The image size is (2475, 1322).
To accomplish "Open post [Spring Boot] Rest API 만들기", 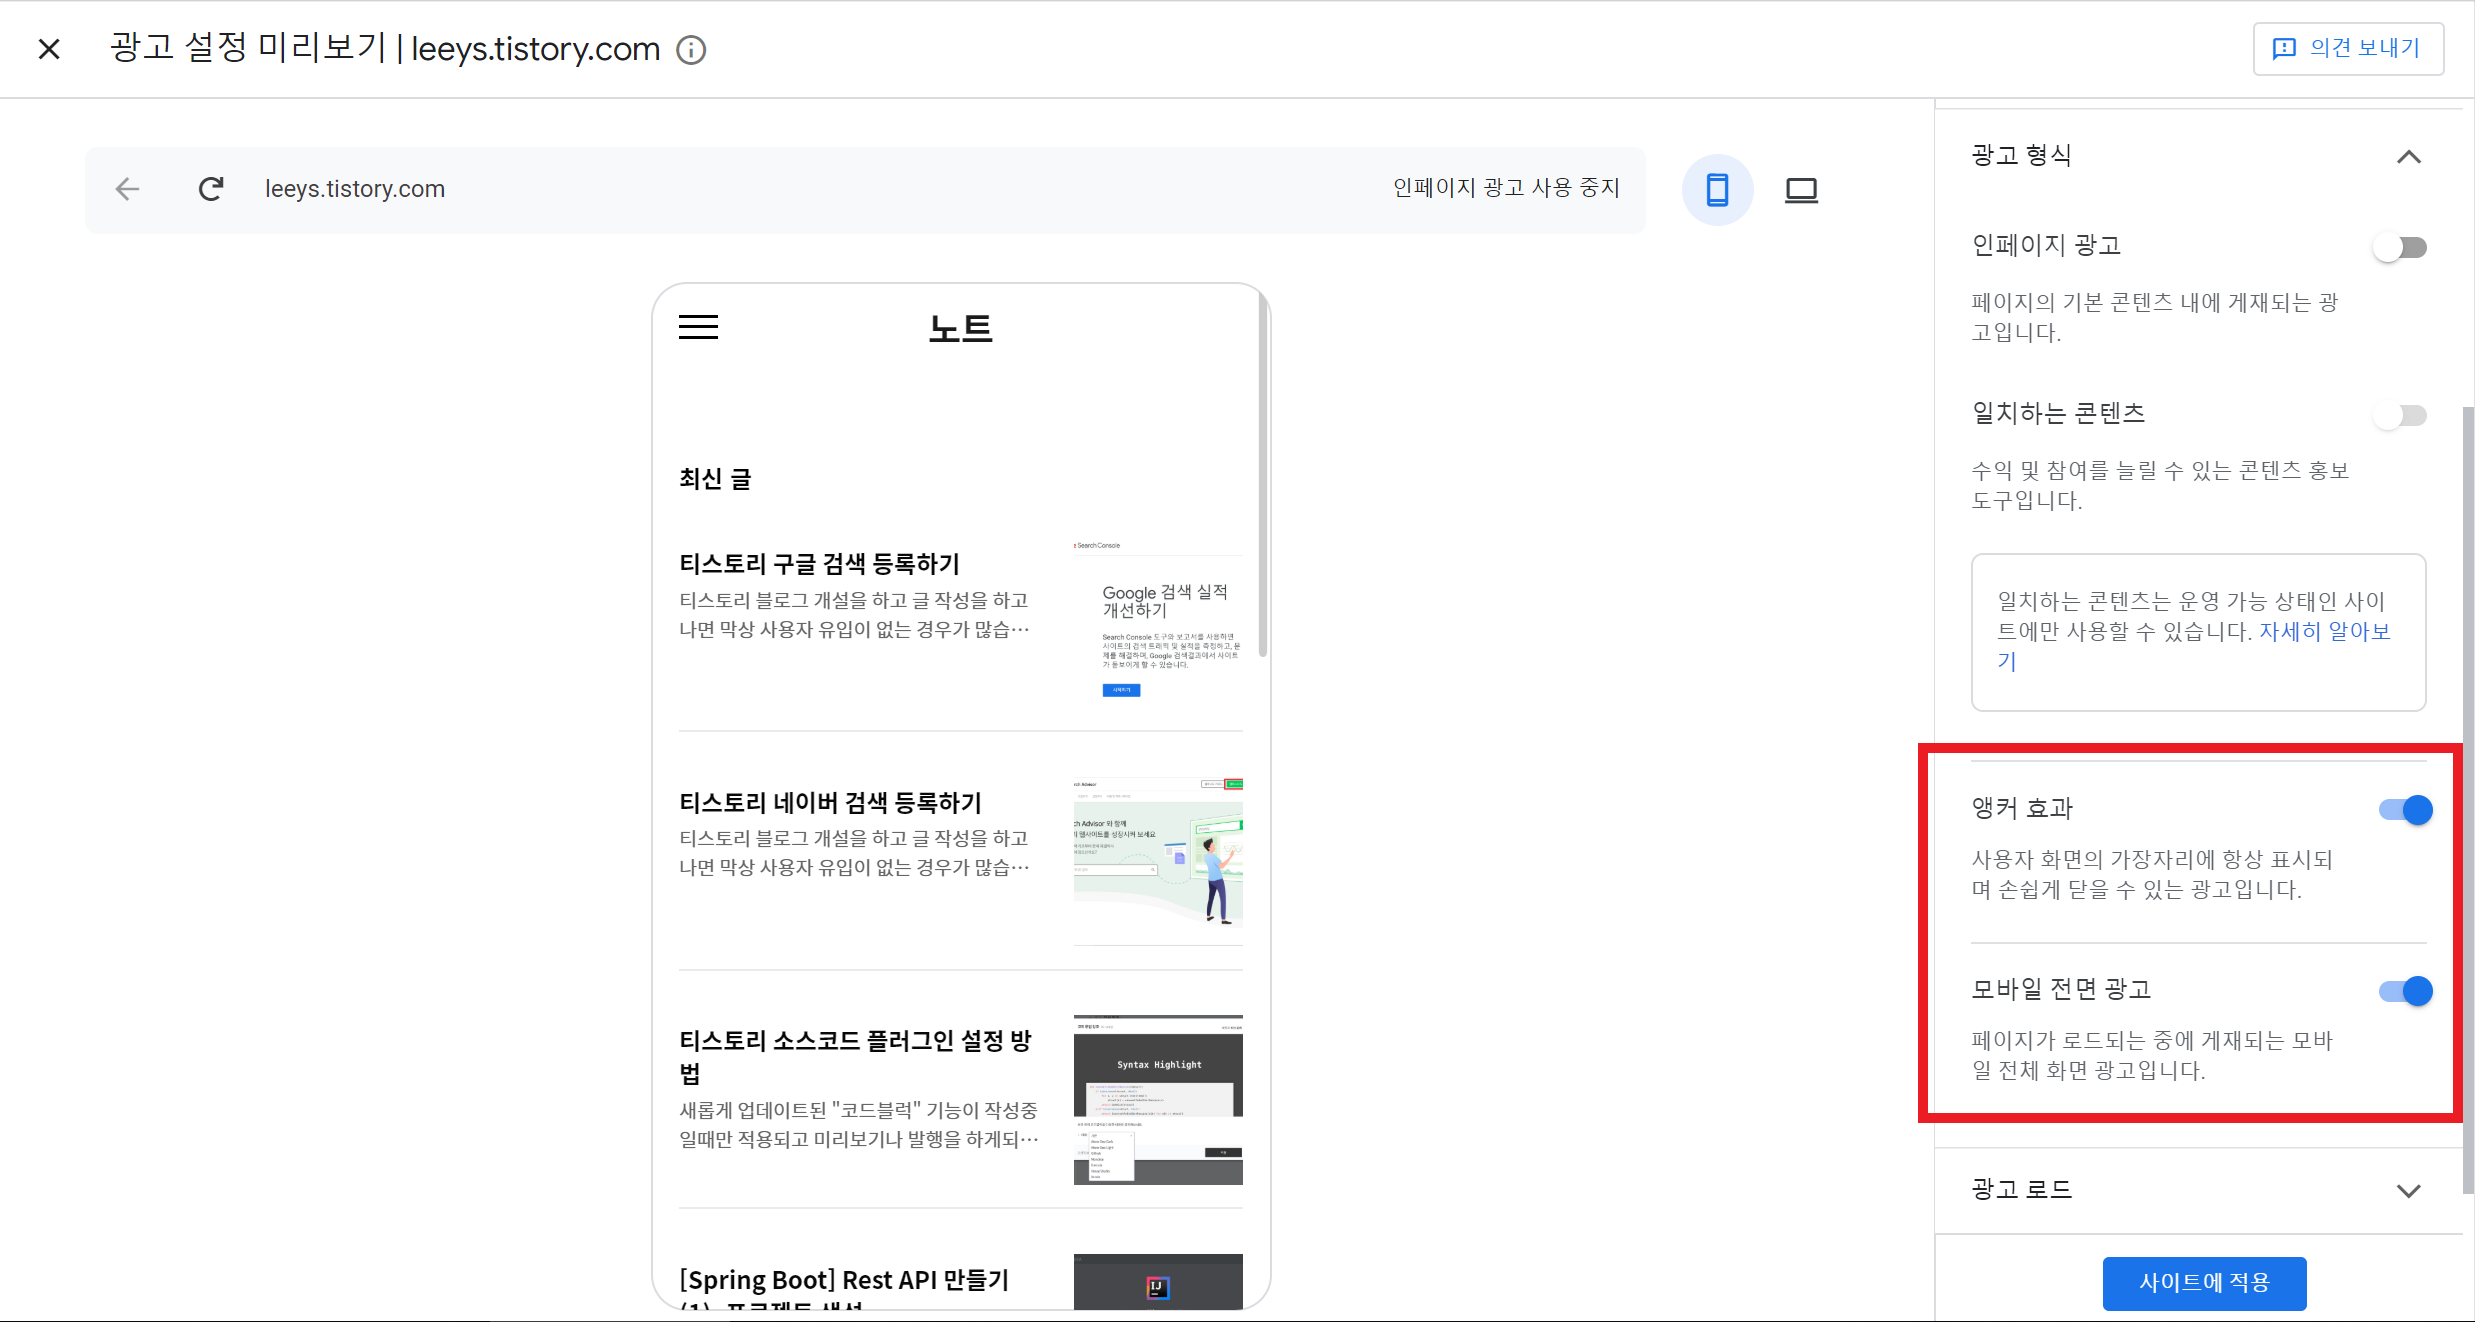I will pyautogui.click(x=844, y=1280).
